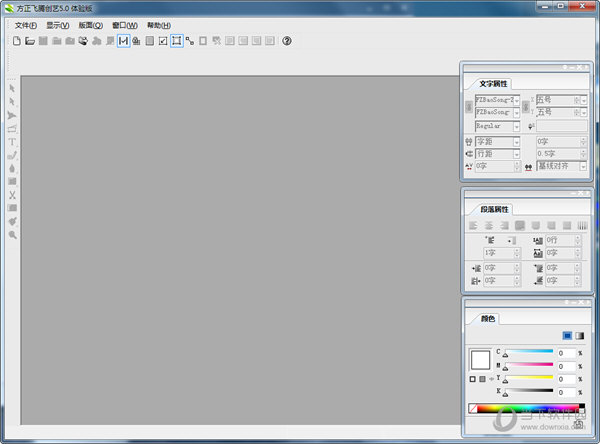
Task: Open the 文件 menu
Action: tap(26, 25)
